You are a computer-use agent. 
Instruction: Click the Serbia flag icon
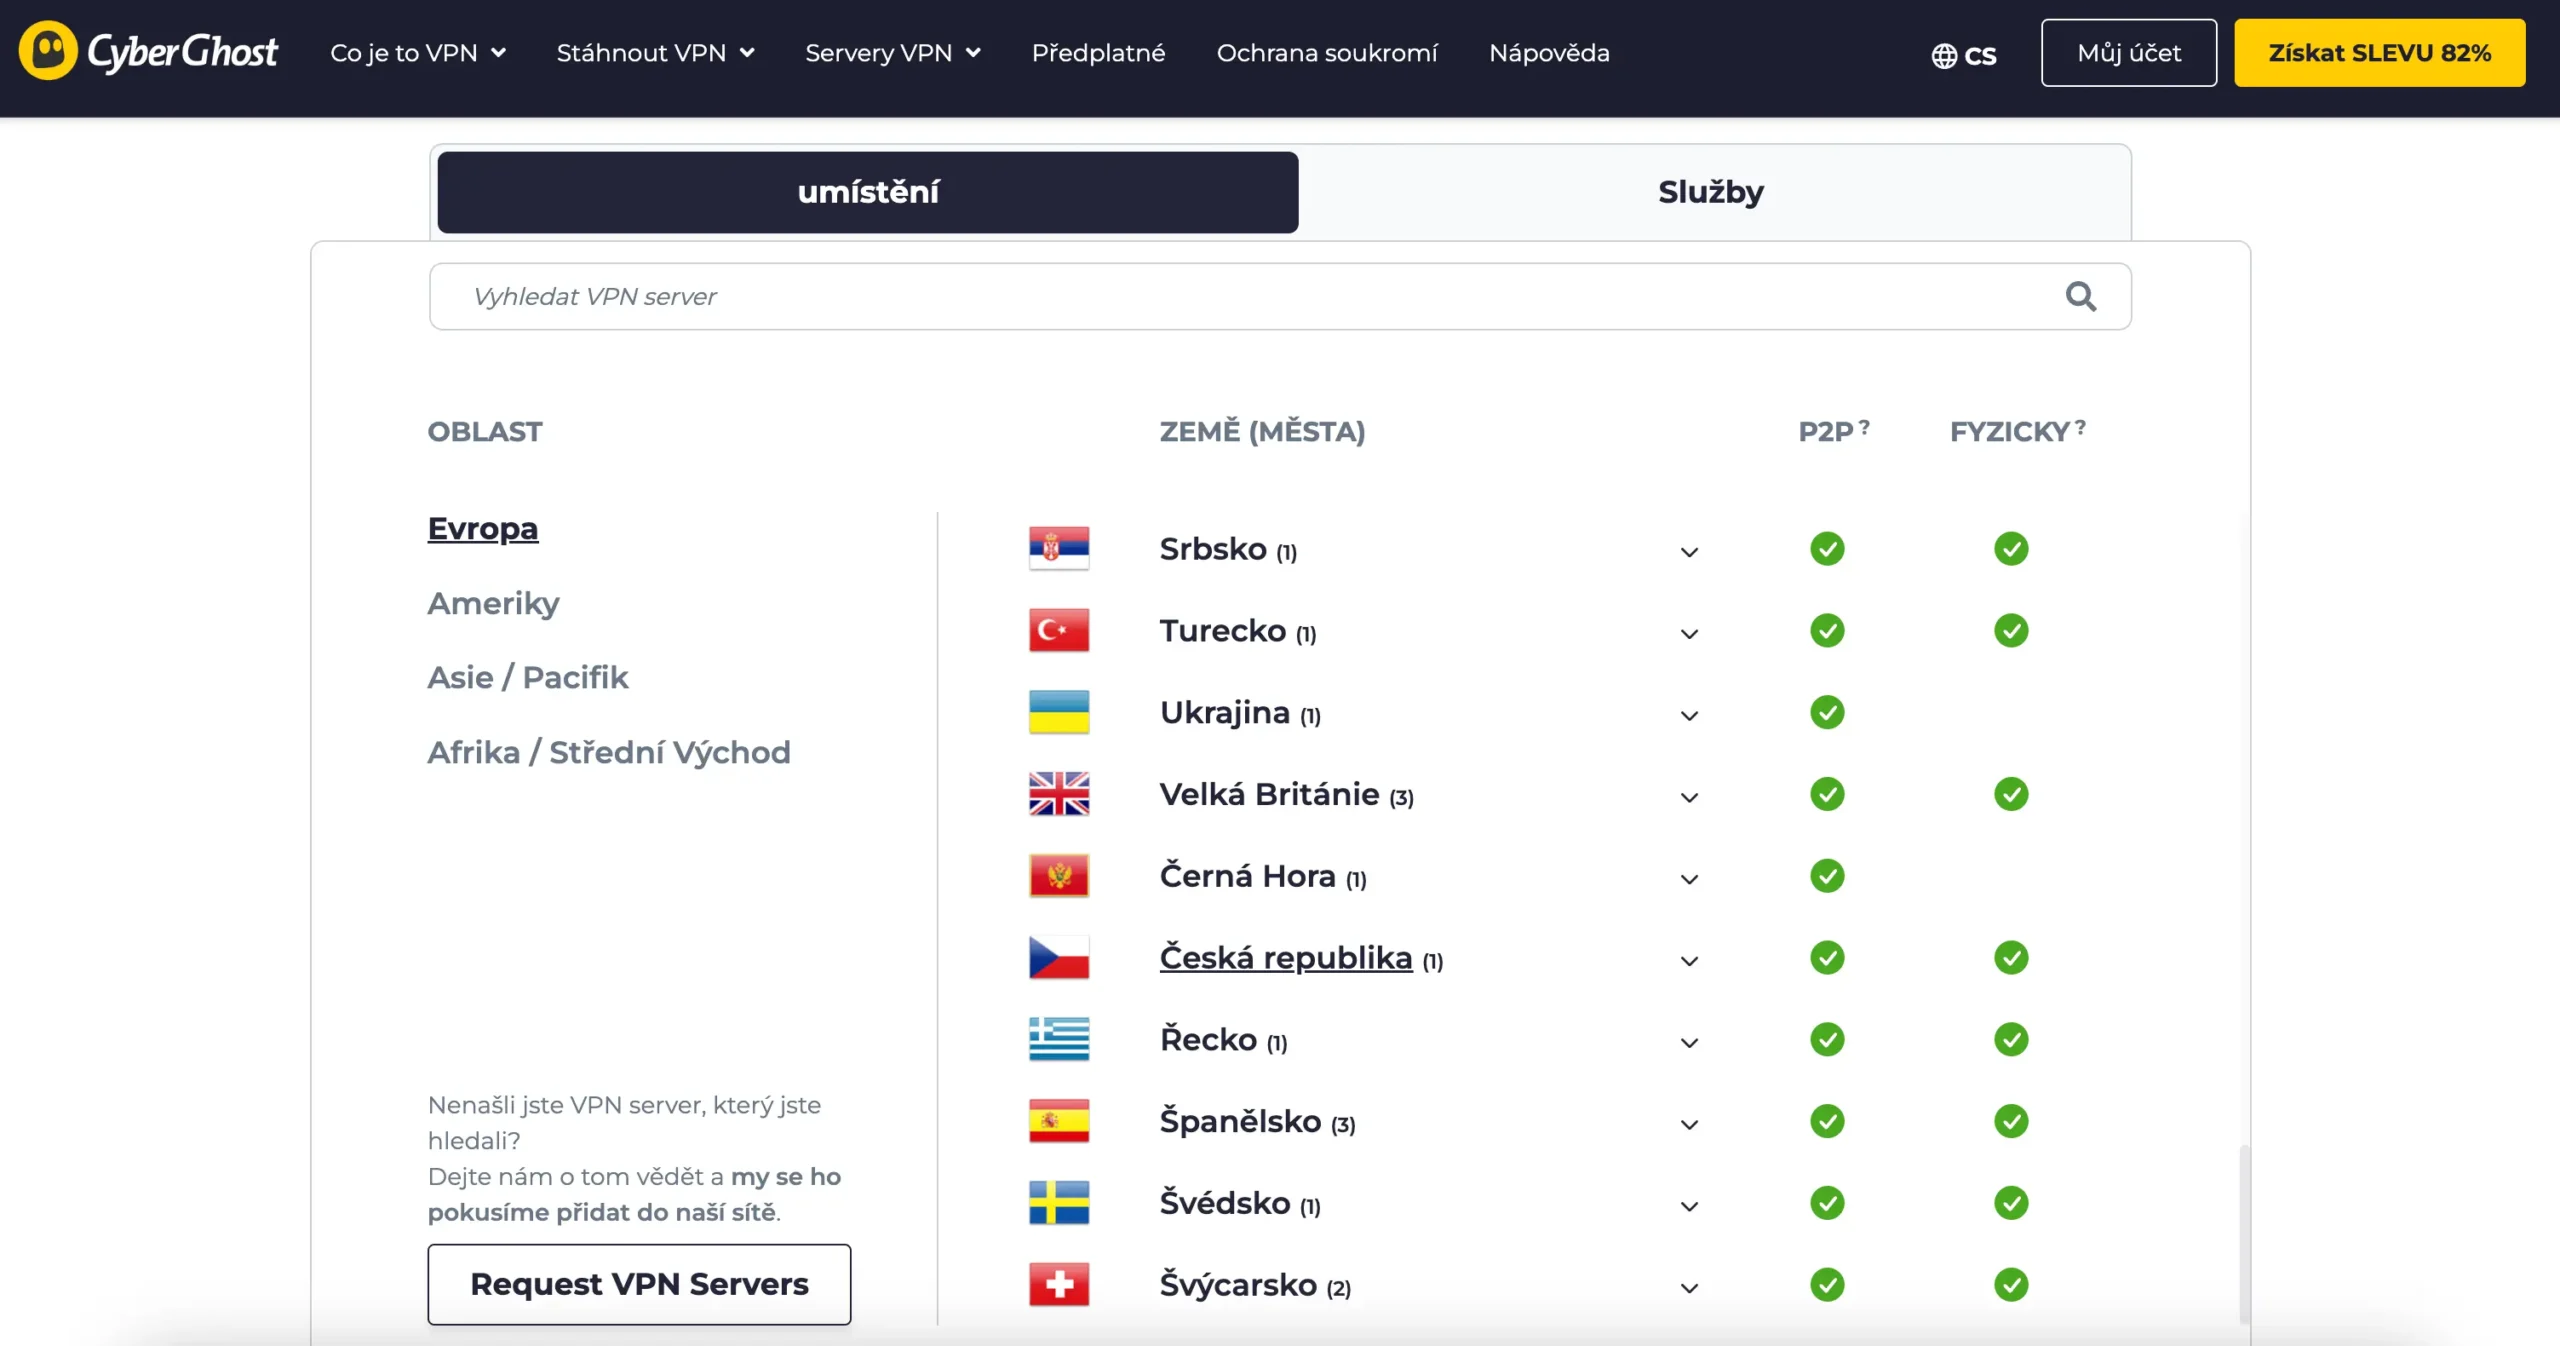click(1058, 548)
